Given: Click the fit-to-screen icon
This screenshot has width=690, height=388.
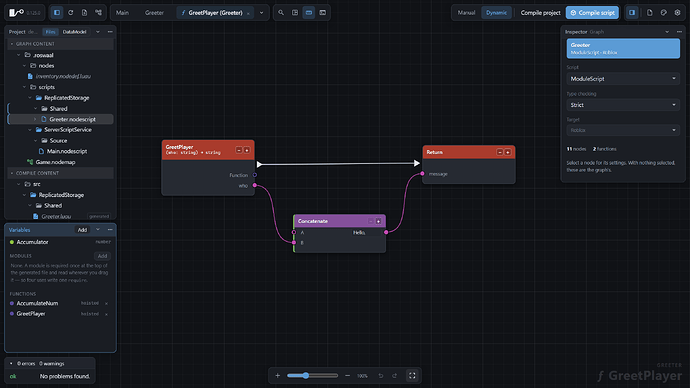Looking at the screenshot, I should [412, 376].
